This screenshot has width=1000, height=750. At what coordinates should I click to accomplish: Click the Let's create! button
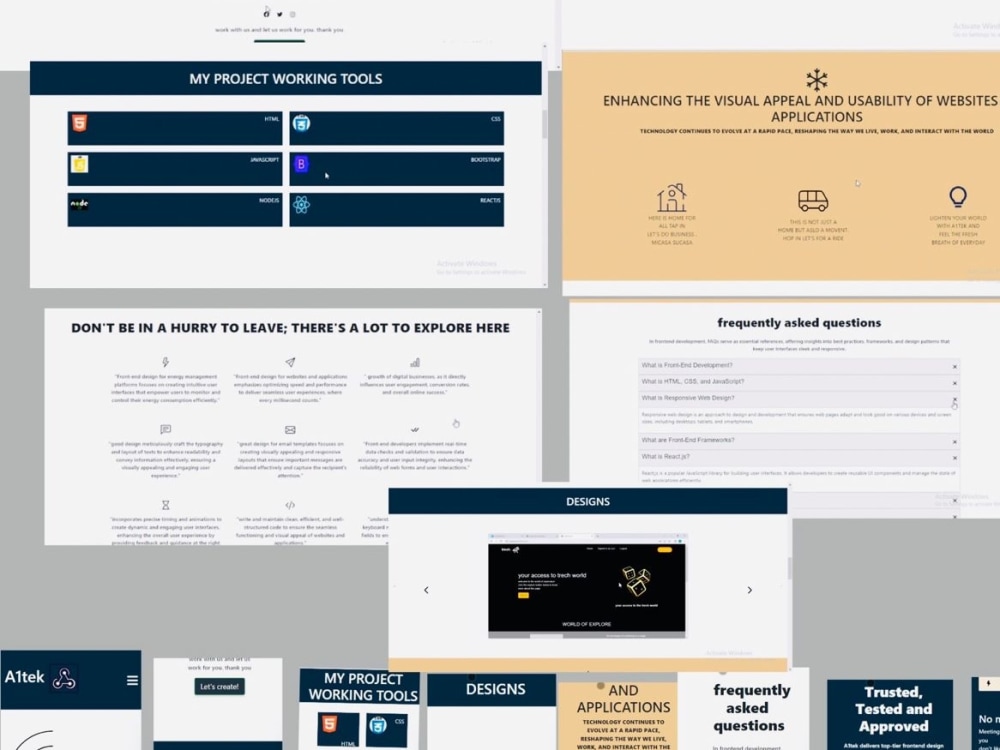point(219,686)
